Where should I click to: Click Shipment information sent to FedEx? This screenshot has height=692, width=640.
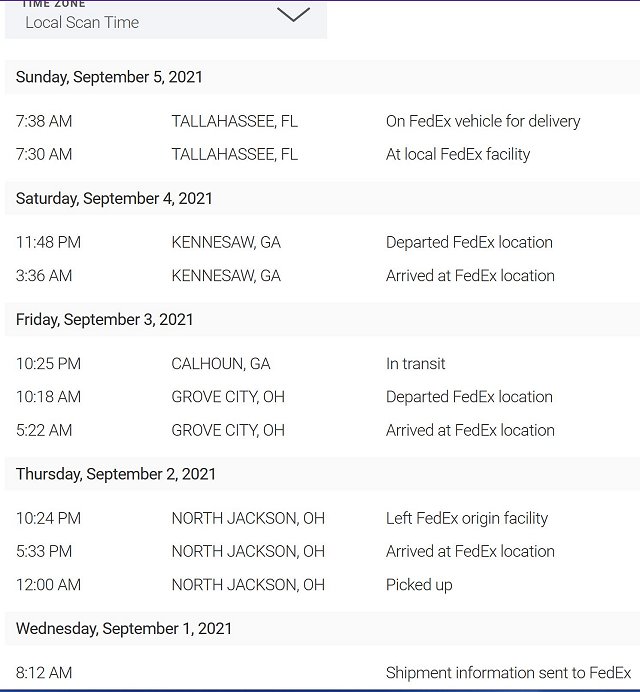[508, 673]
